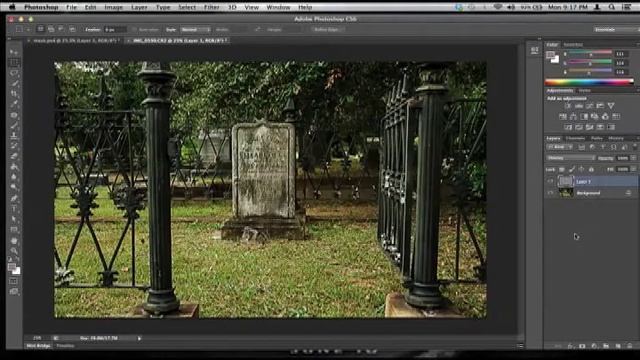Select the Dodge tool
The width and height of the screenshot is (640, 360).
pos(14,187)
